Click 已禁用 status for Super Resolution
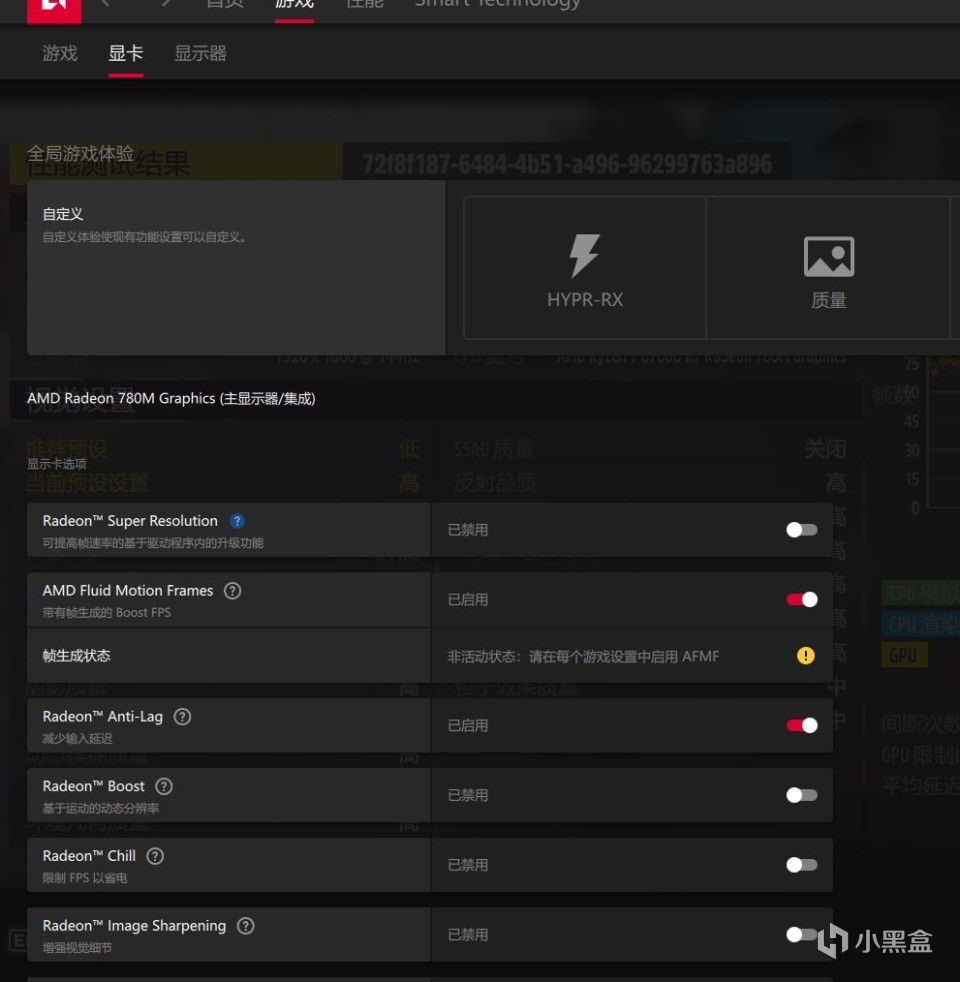 pos(468,530)
